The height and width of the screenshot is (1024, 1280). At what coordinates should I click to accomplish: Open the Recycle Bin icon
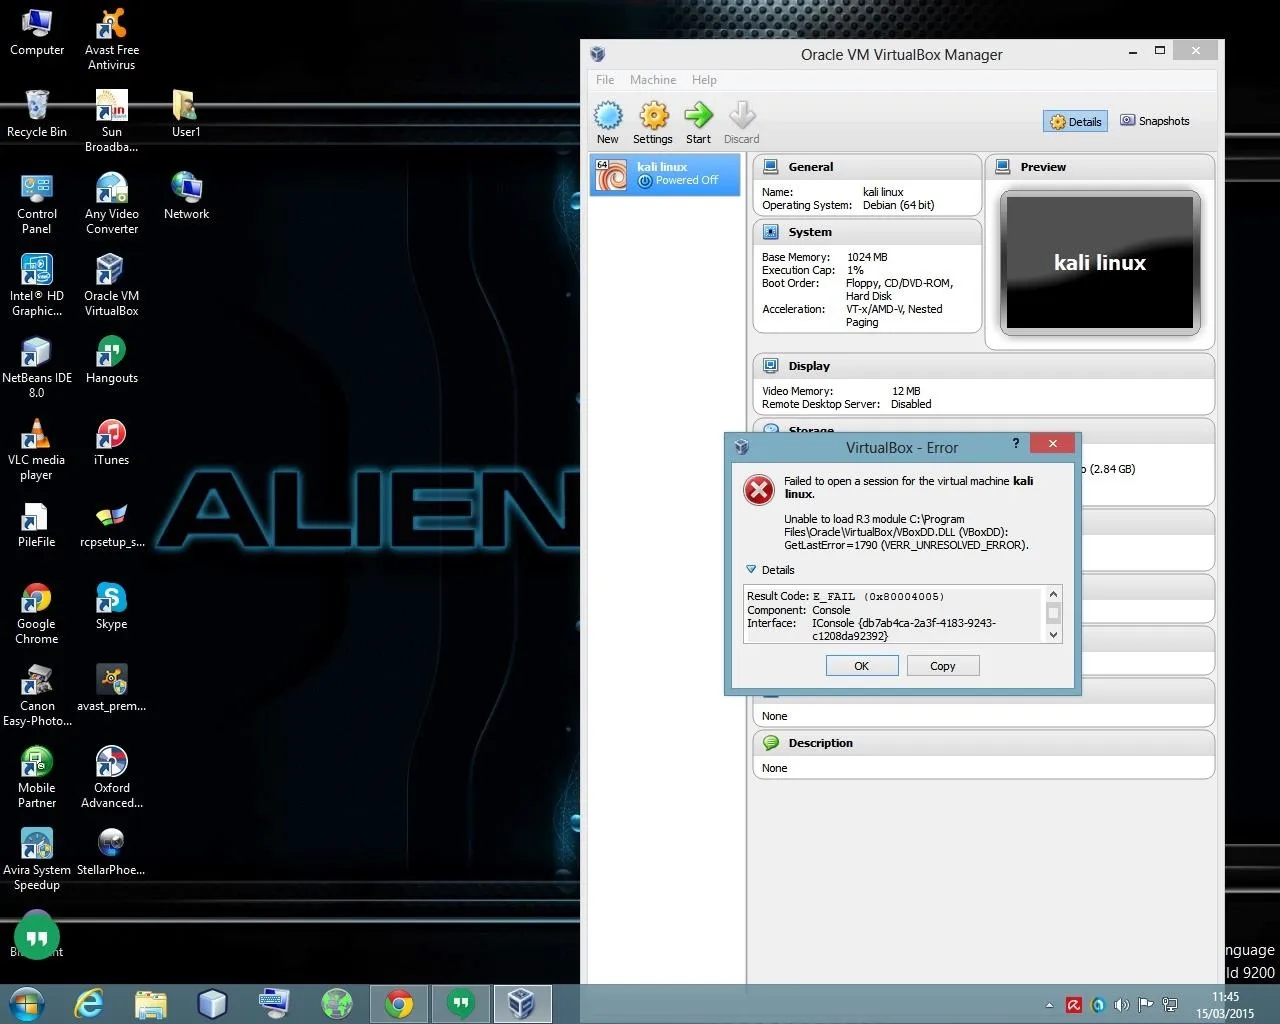(37, 114)
